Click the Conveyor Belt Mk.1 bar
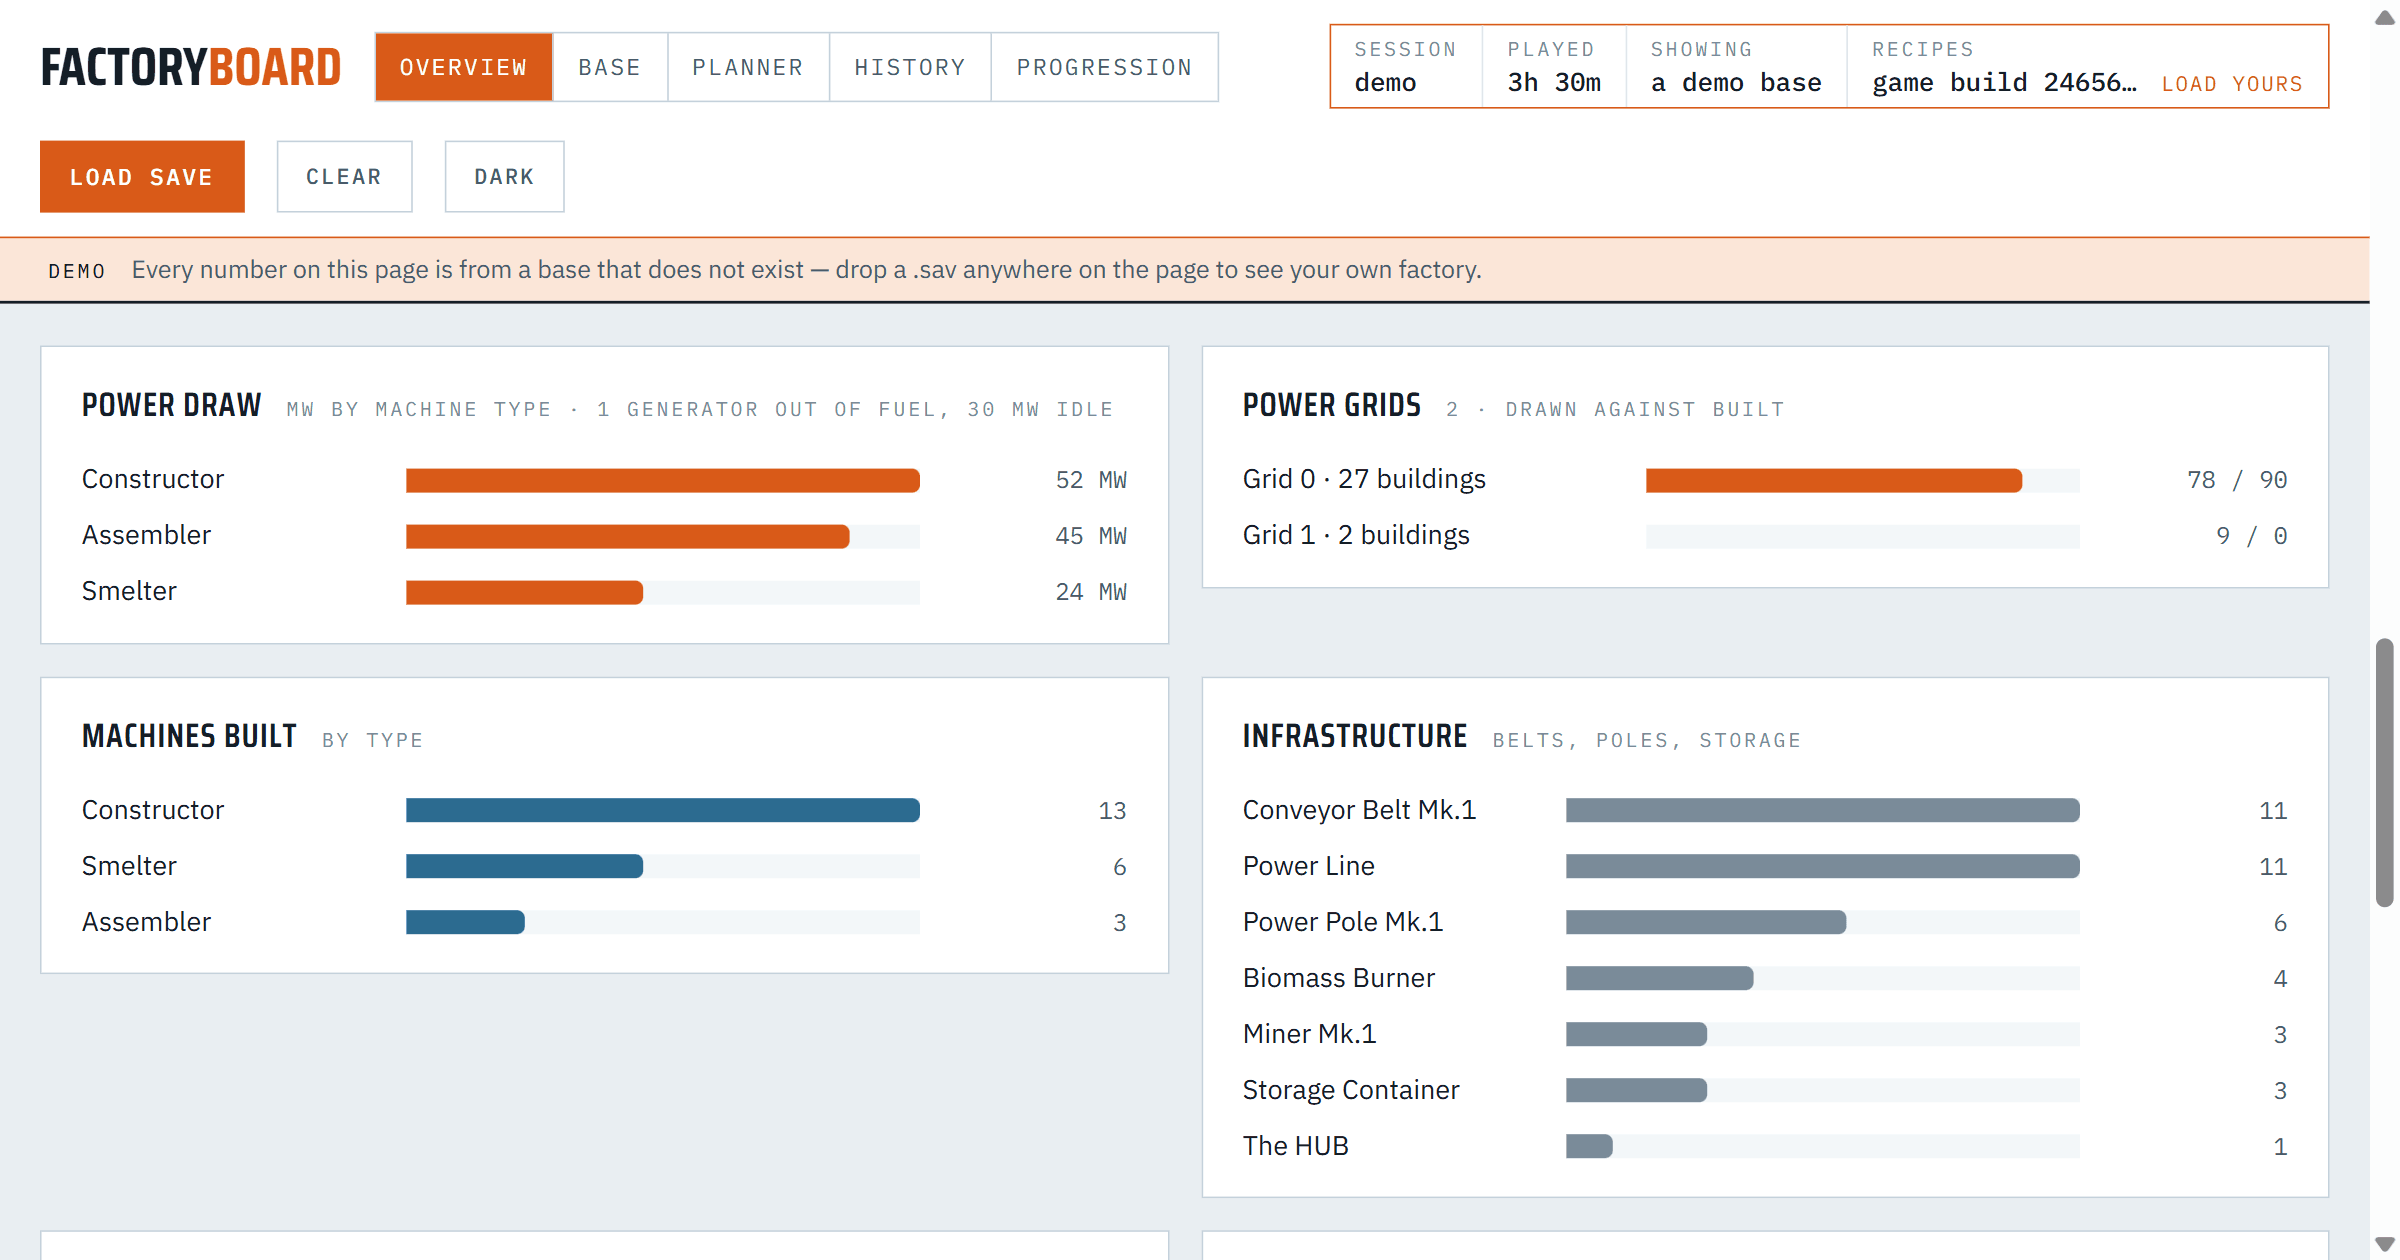2400x1260 pixels. click(x=1823, y=810)
